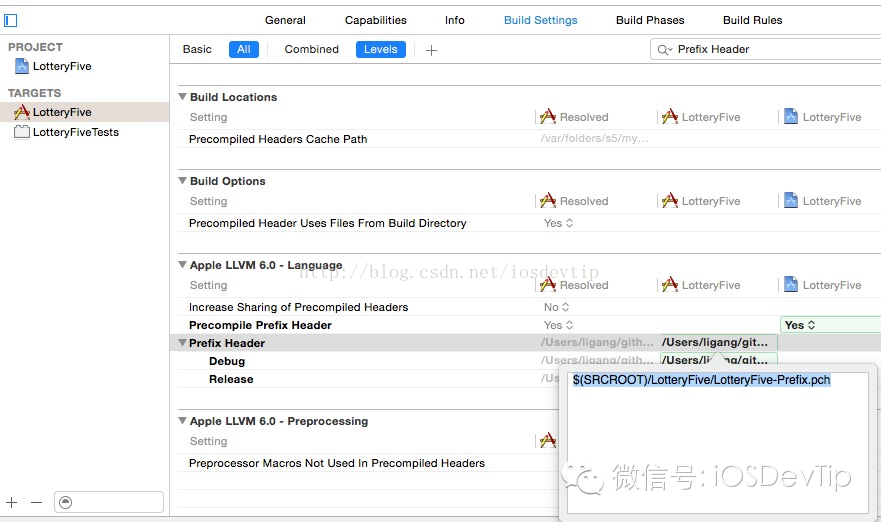Select LotteryFiveTests target icon
The width and height of the screenshot is (881, 522).
(x=22, y=132)
